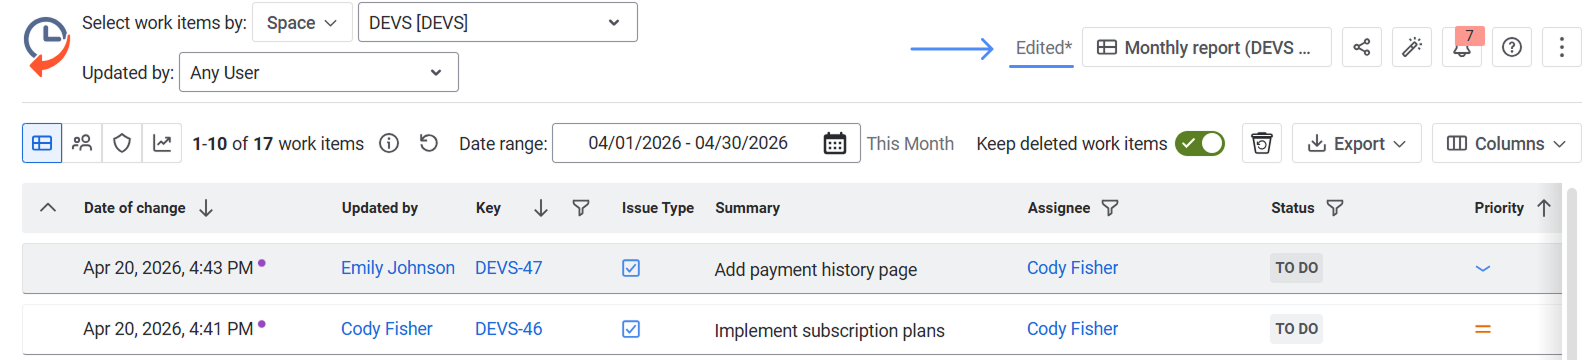Open the DEVS [DEVS] space dropdown
Image resolution: width=1590 pixels, height=360 pixels.
(x=497, y=22)
